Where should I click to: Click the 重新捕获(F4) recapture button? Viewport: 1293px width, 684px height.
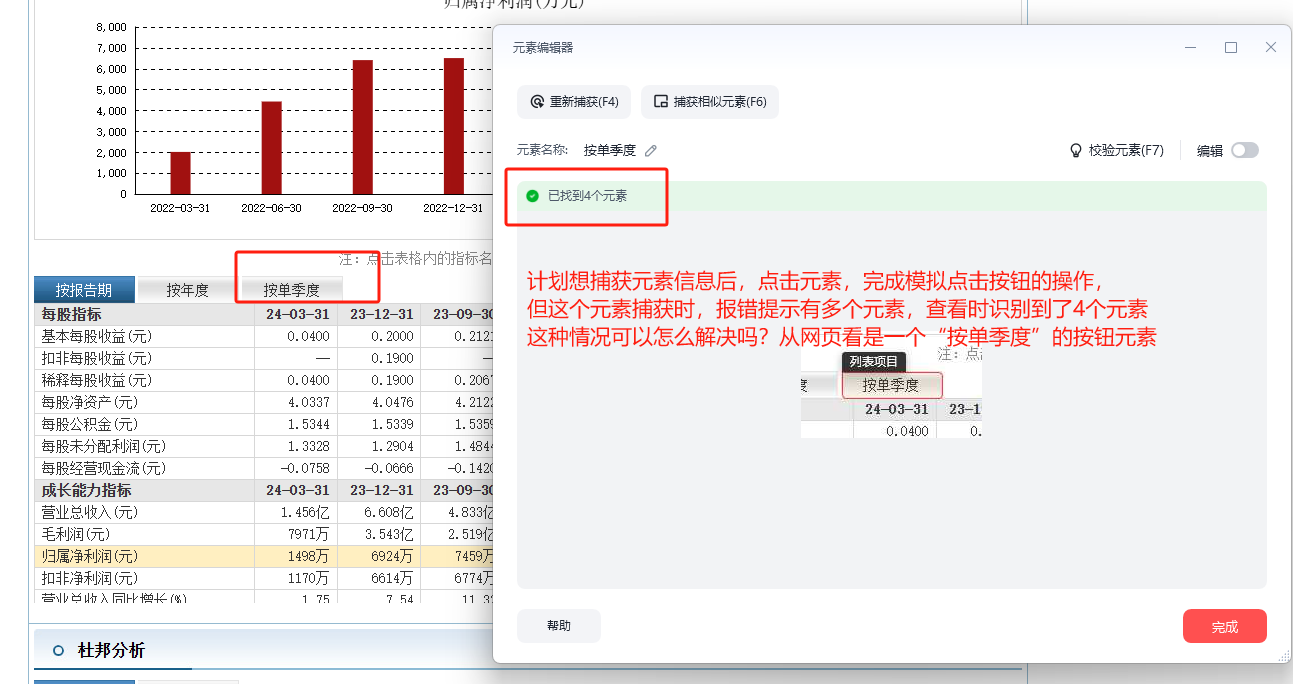coord(575,102)
